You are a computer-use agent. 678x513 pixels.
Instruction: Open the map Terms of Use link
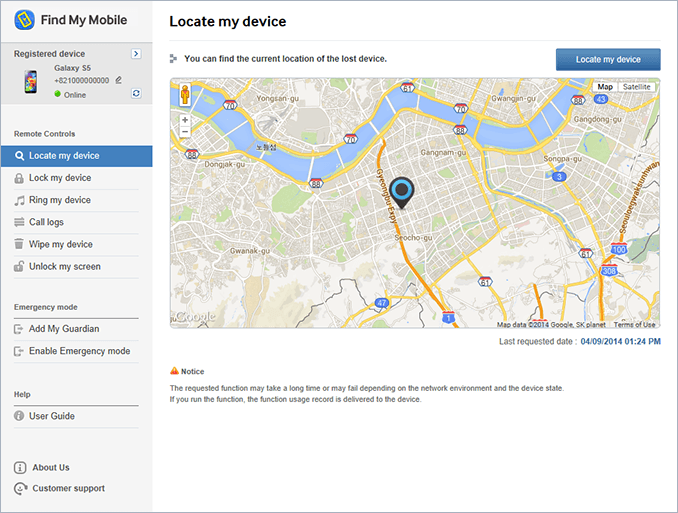tap(635, 324)
